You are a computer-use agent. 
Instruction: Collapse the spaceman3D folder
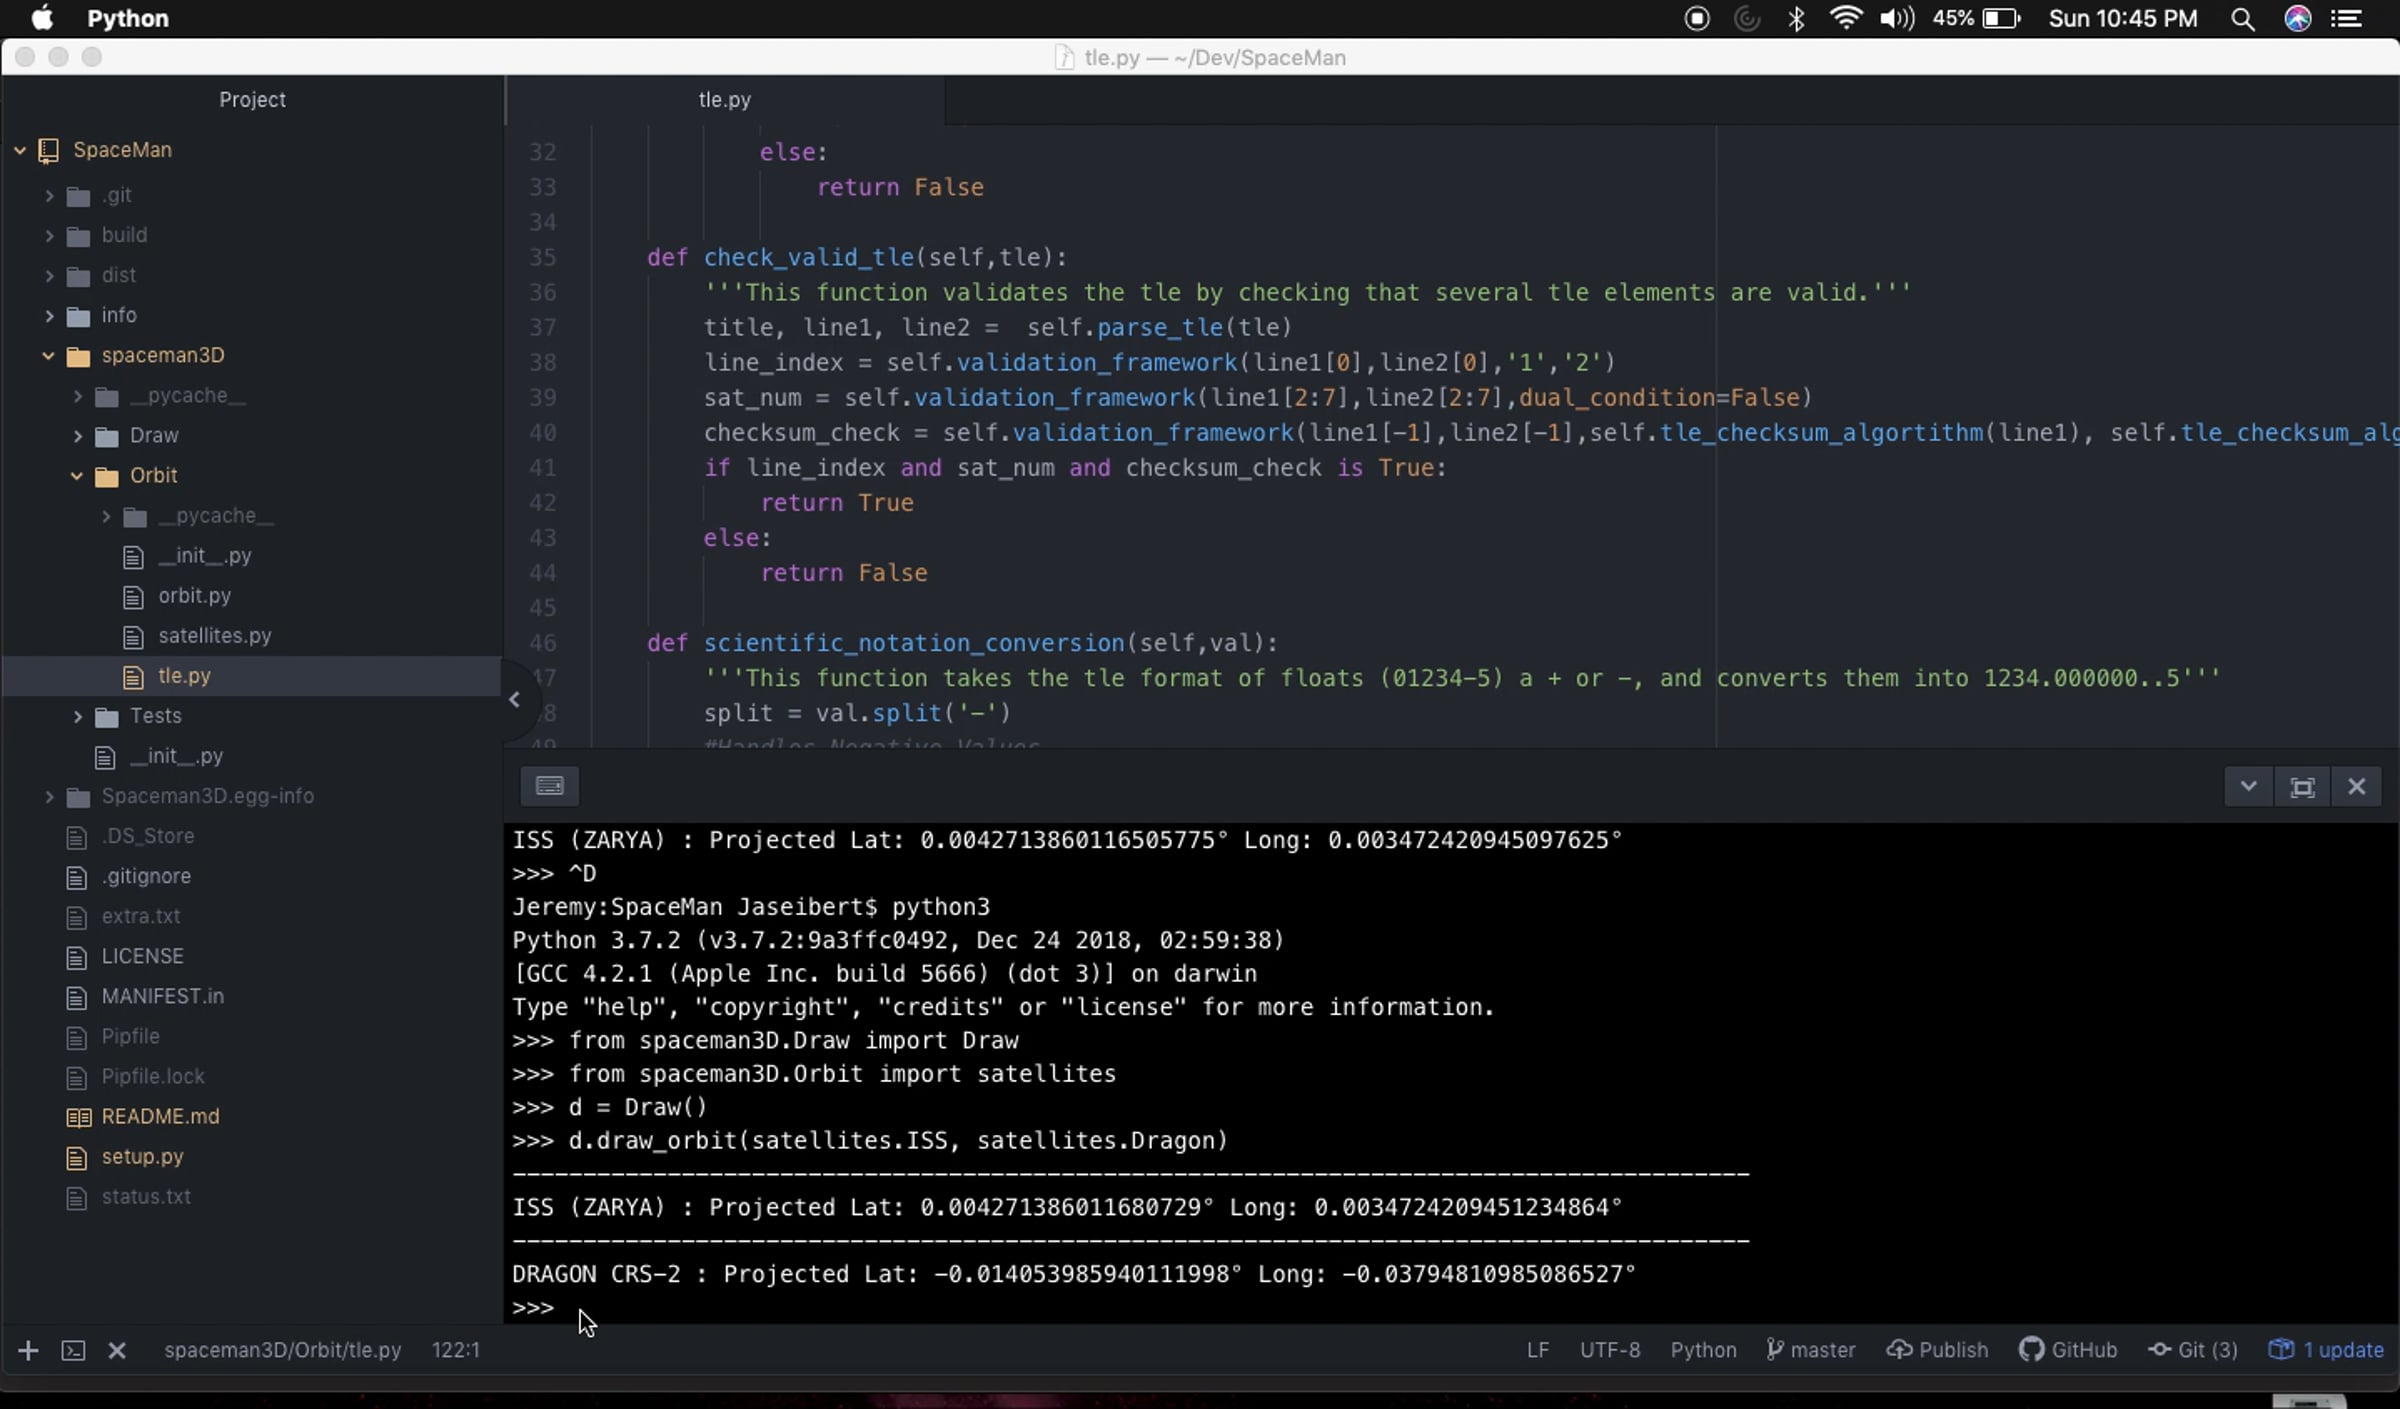48,355
